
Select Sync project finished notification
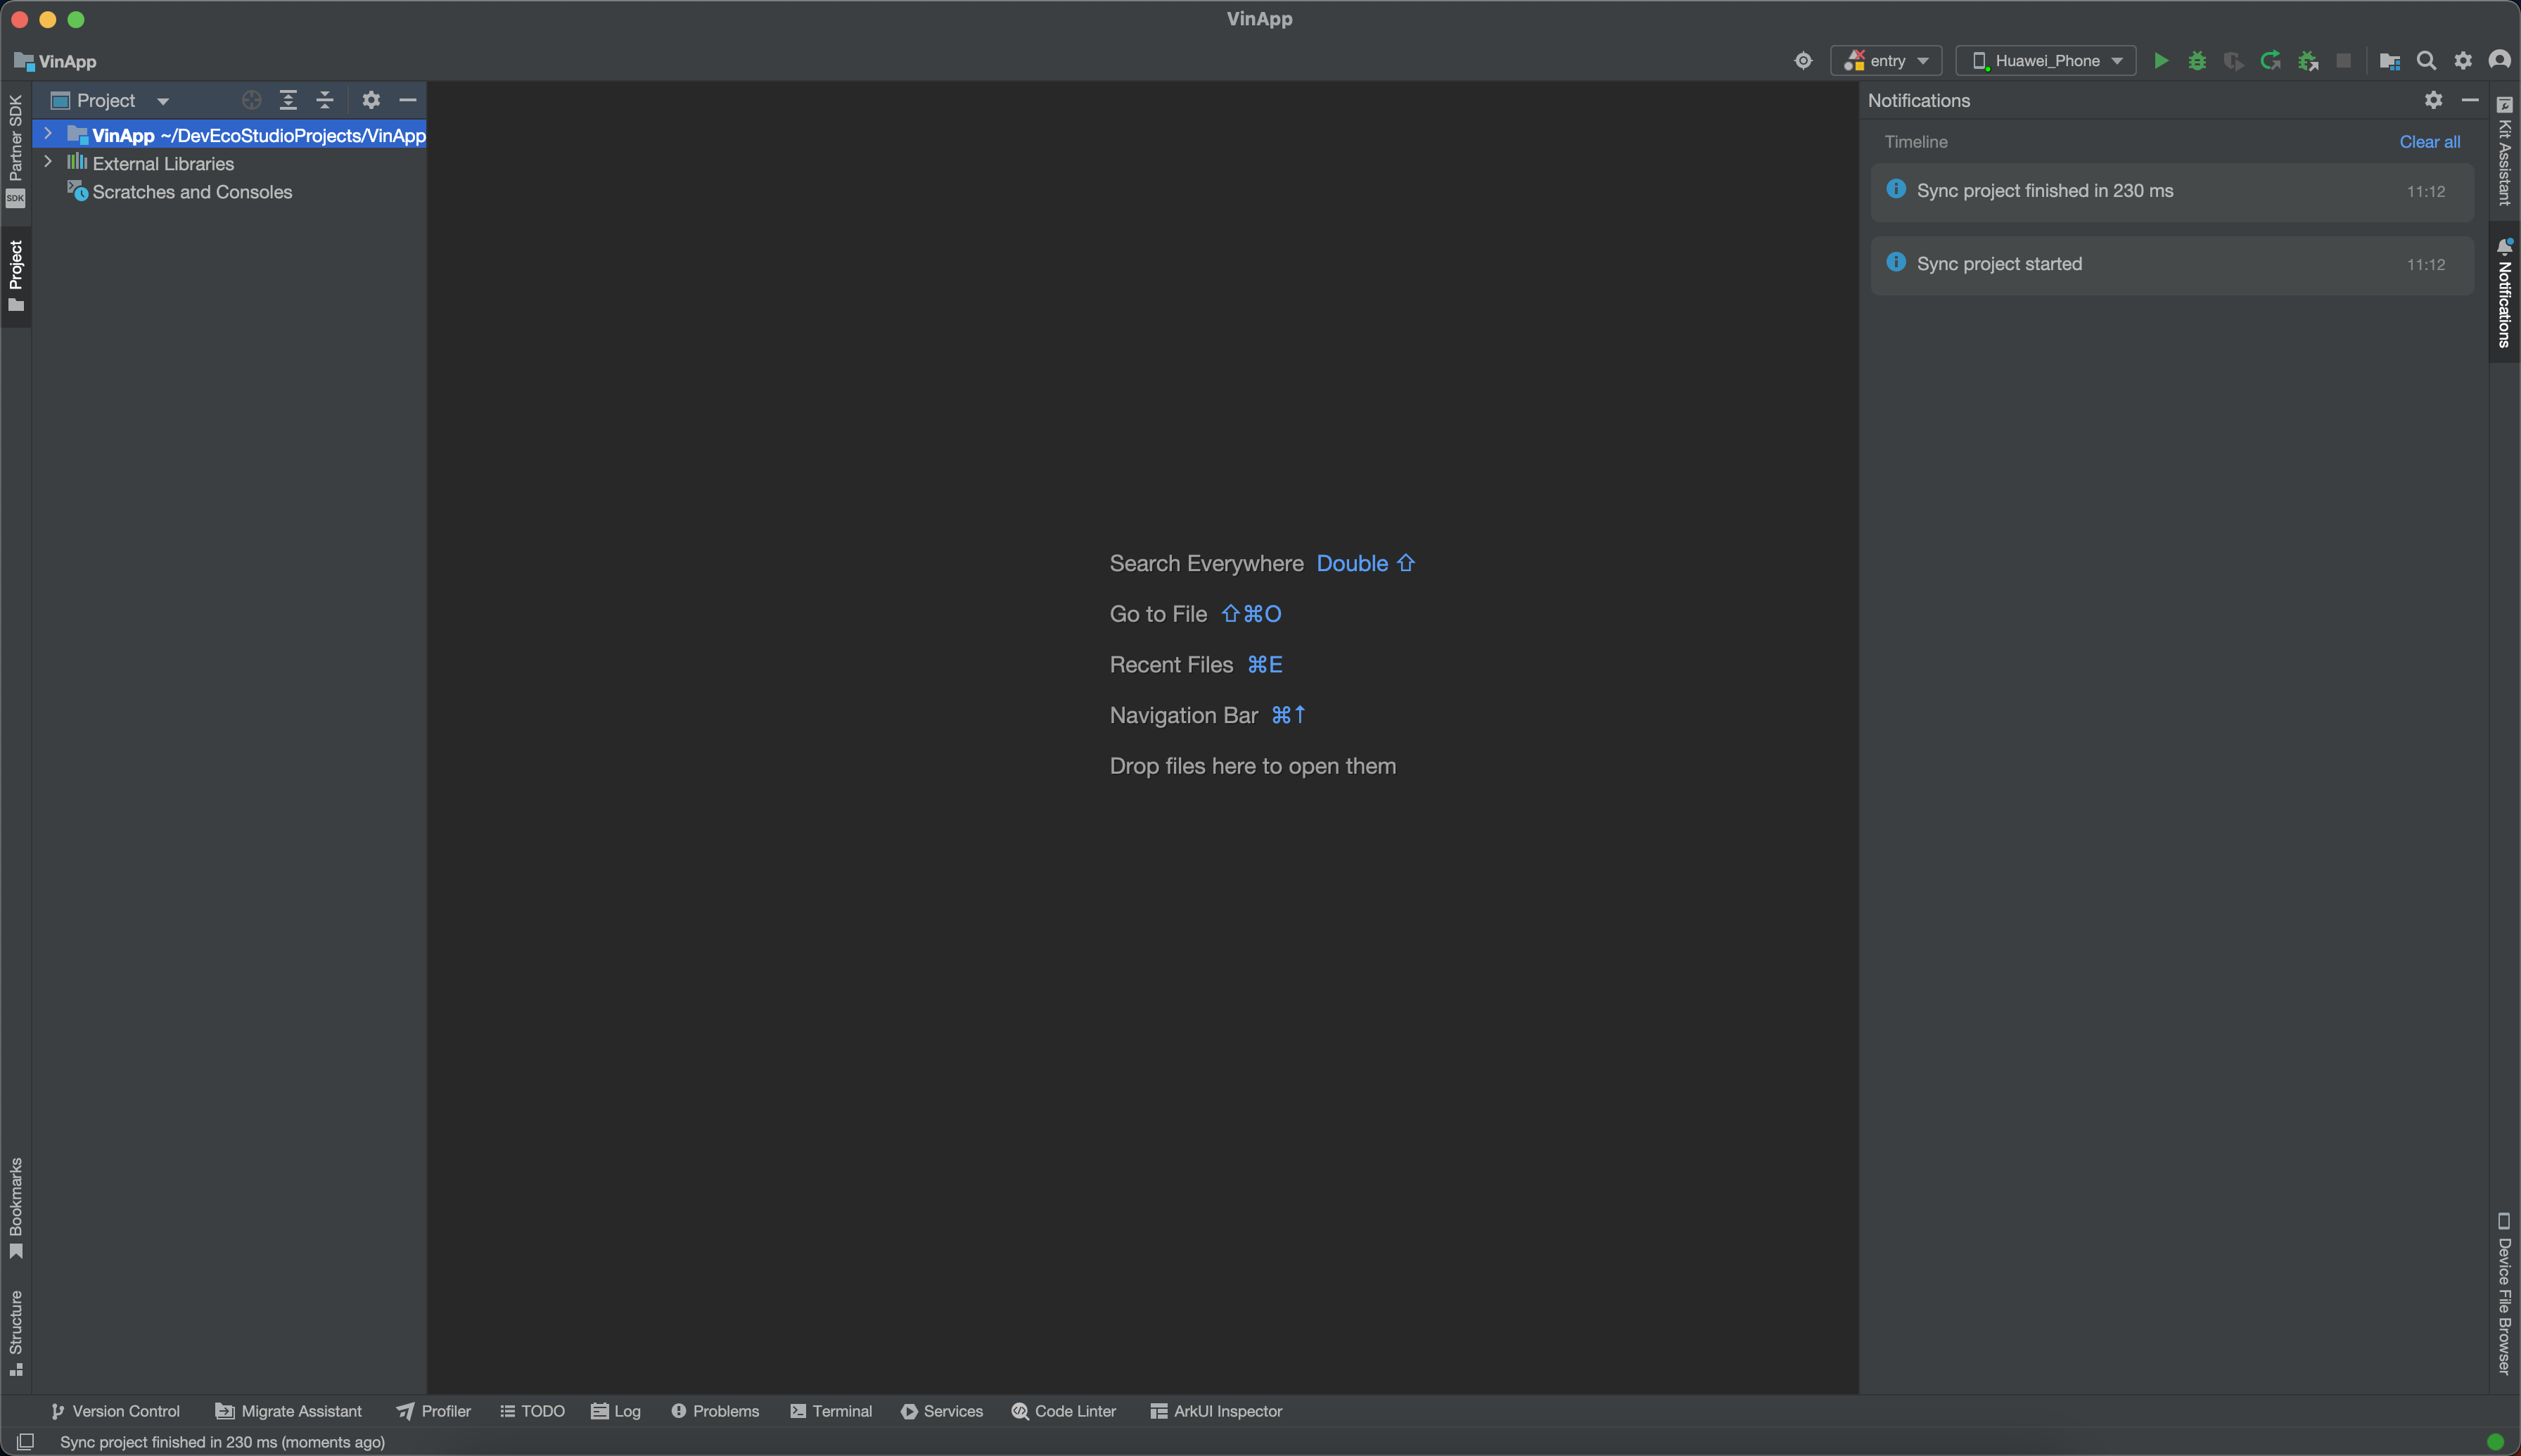2044,191
